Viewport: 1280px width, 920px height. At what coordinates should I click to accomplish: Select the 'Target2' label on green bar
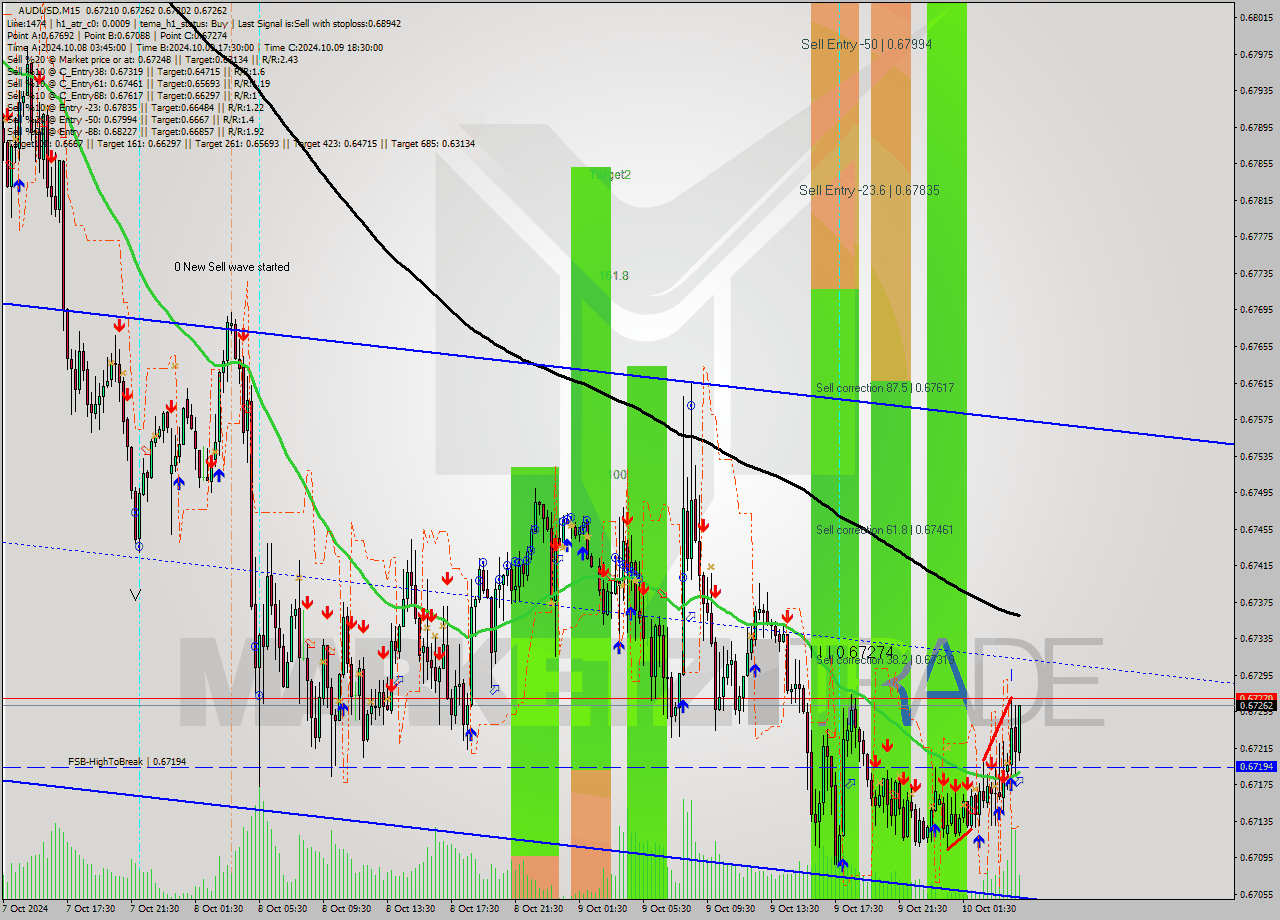(x=611, y=174)
